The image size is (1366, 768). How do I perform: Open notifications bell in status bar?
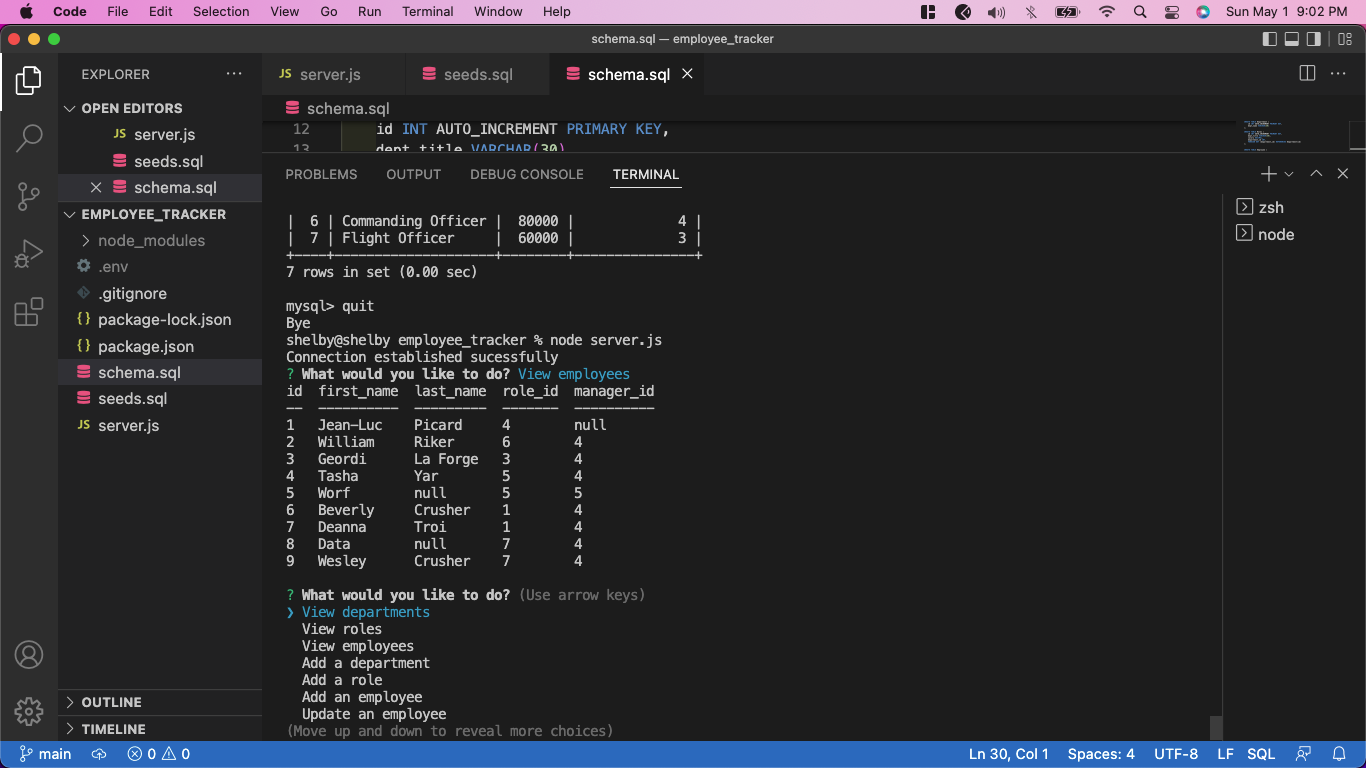tap(1340, 753)
